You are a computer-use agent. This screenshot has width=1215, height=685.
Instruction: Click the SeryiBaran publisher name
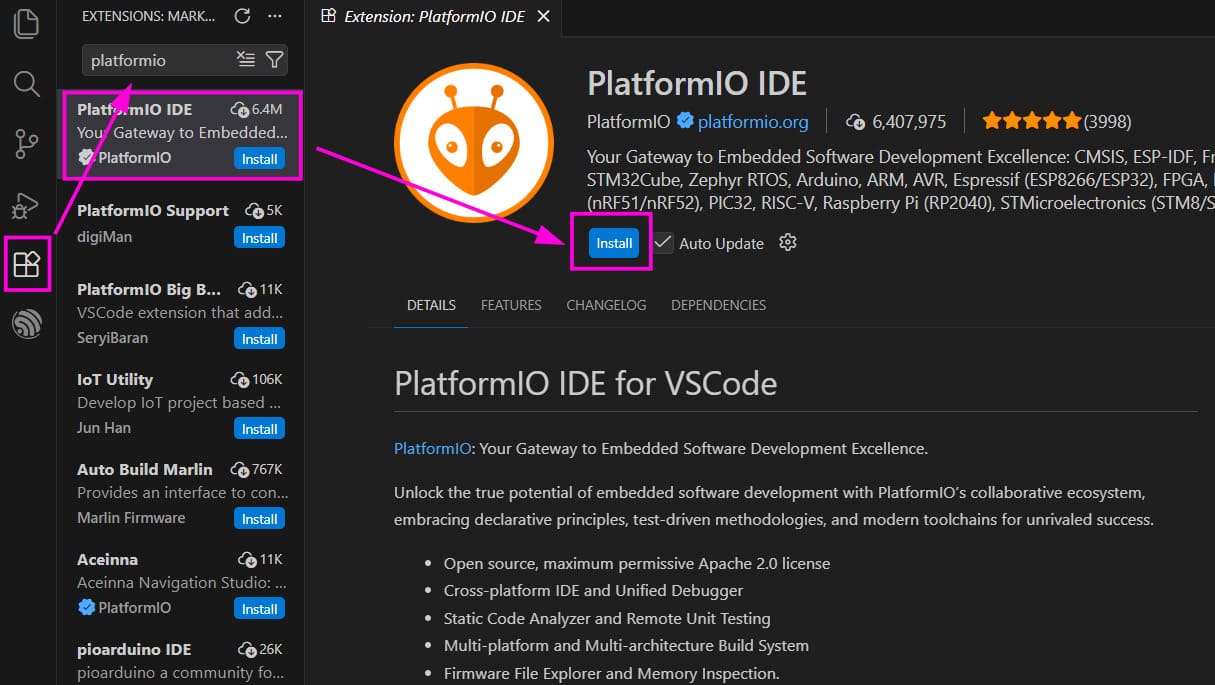(112, 338)
